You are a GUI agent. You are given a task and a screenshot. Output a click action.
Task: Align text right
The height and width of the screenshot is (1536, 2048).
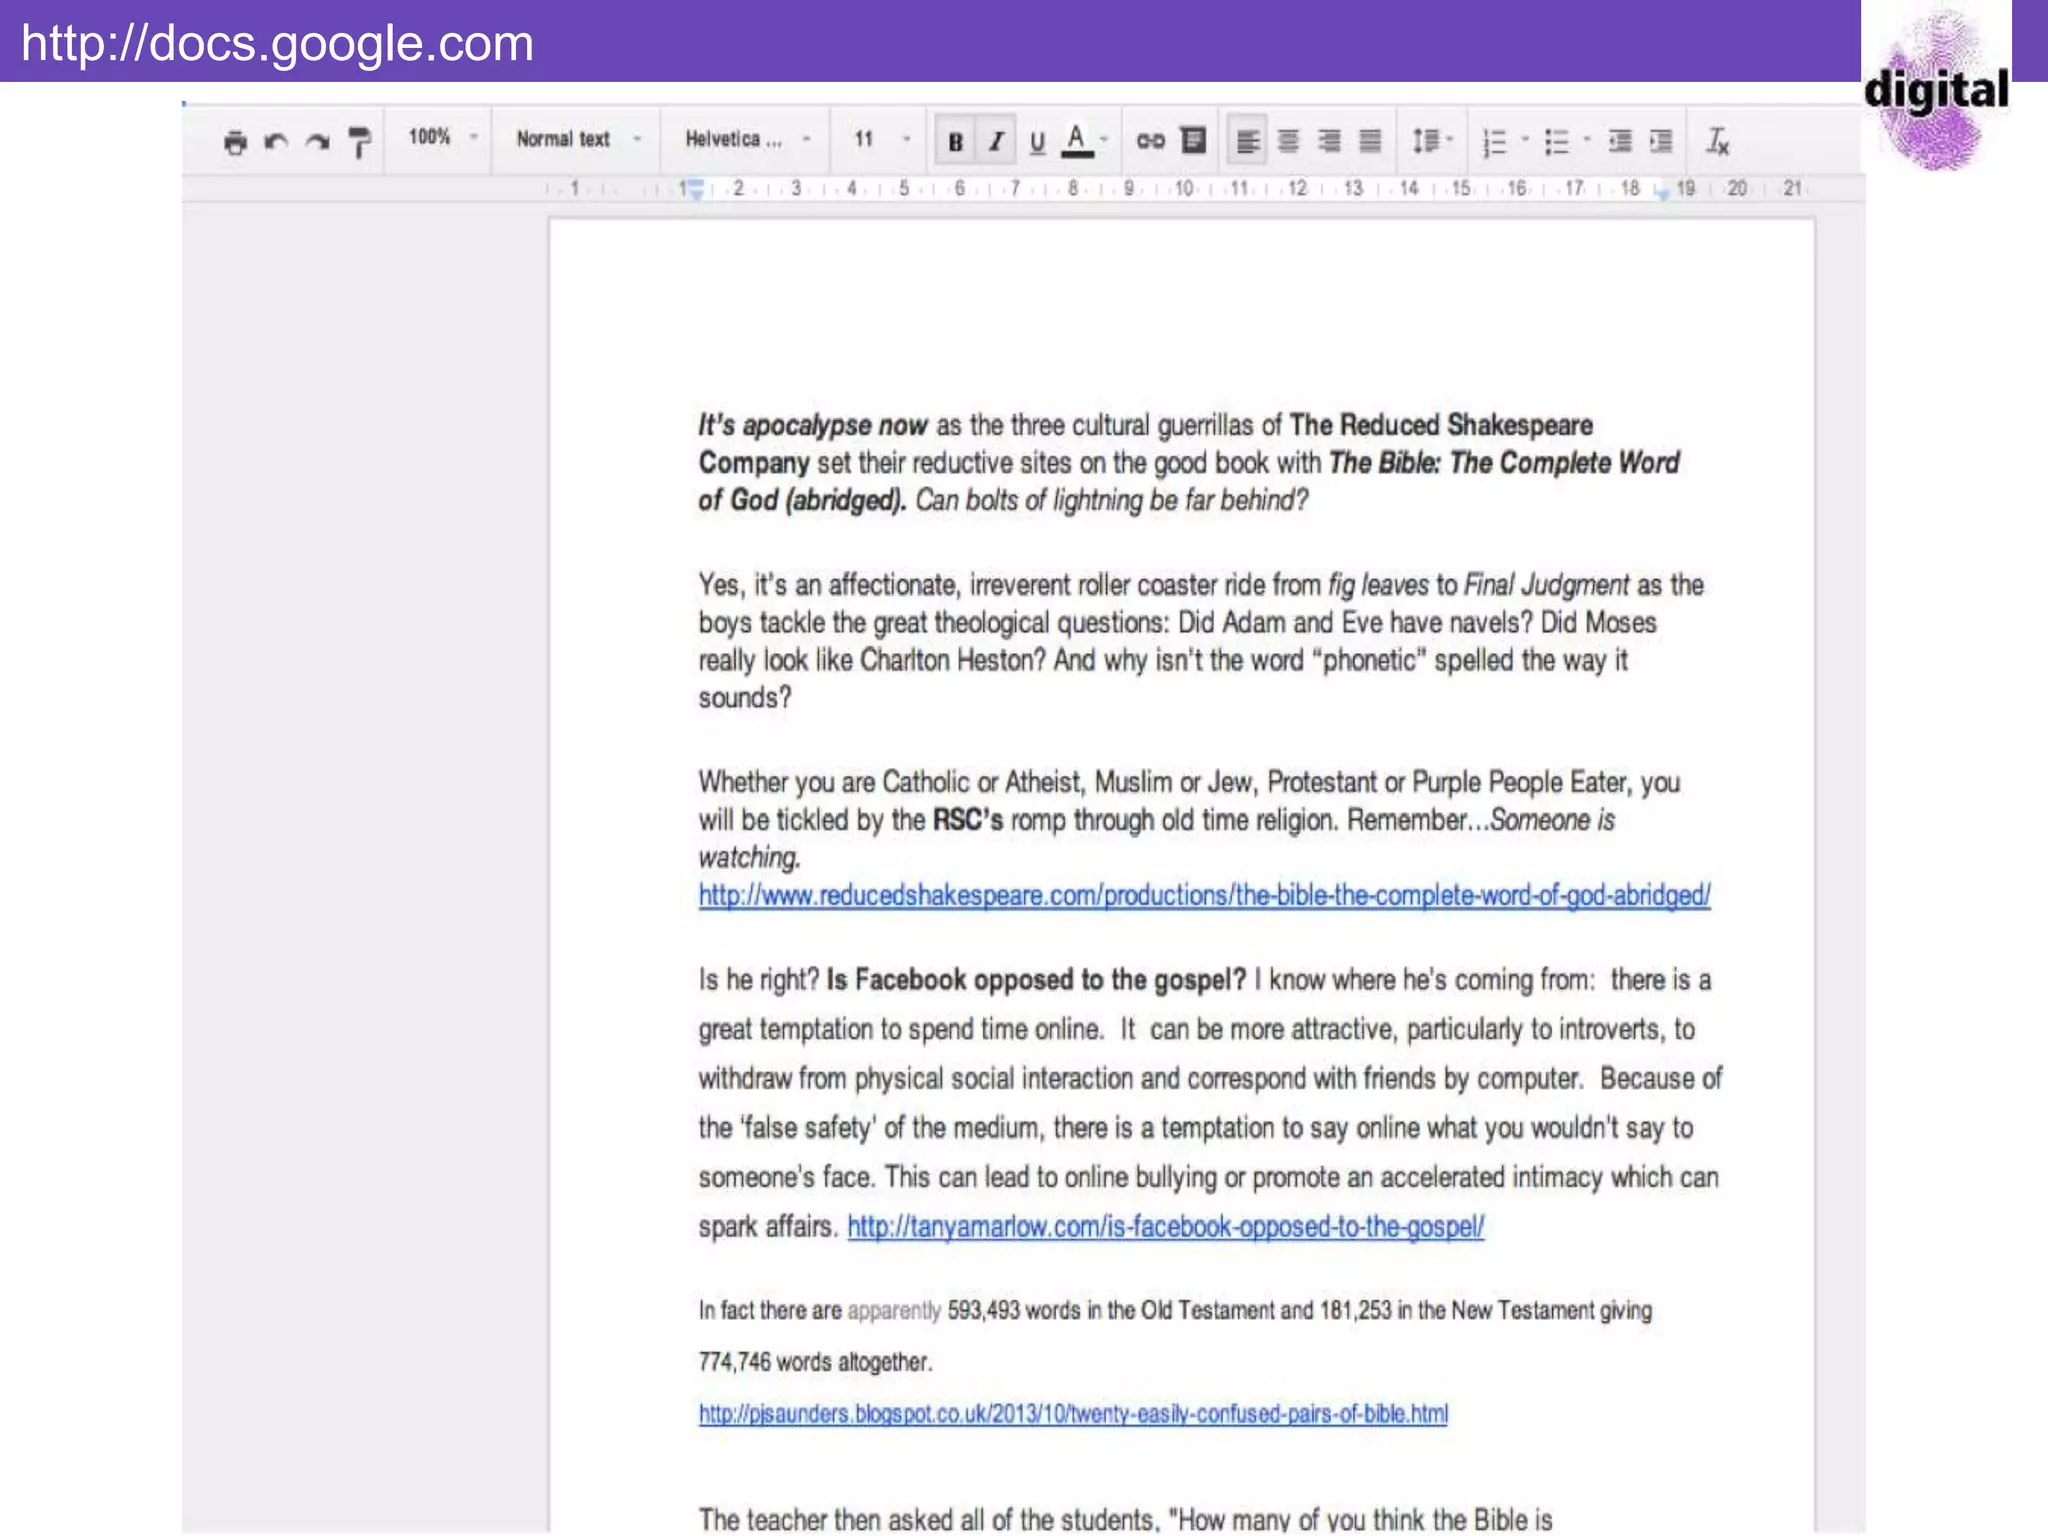[x=1329, y=142]
